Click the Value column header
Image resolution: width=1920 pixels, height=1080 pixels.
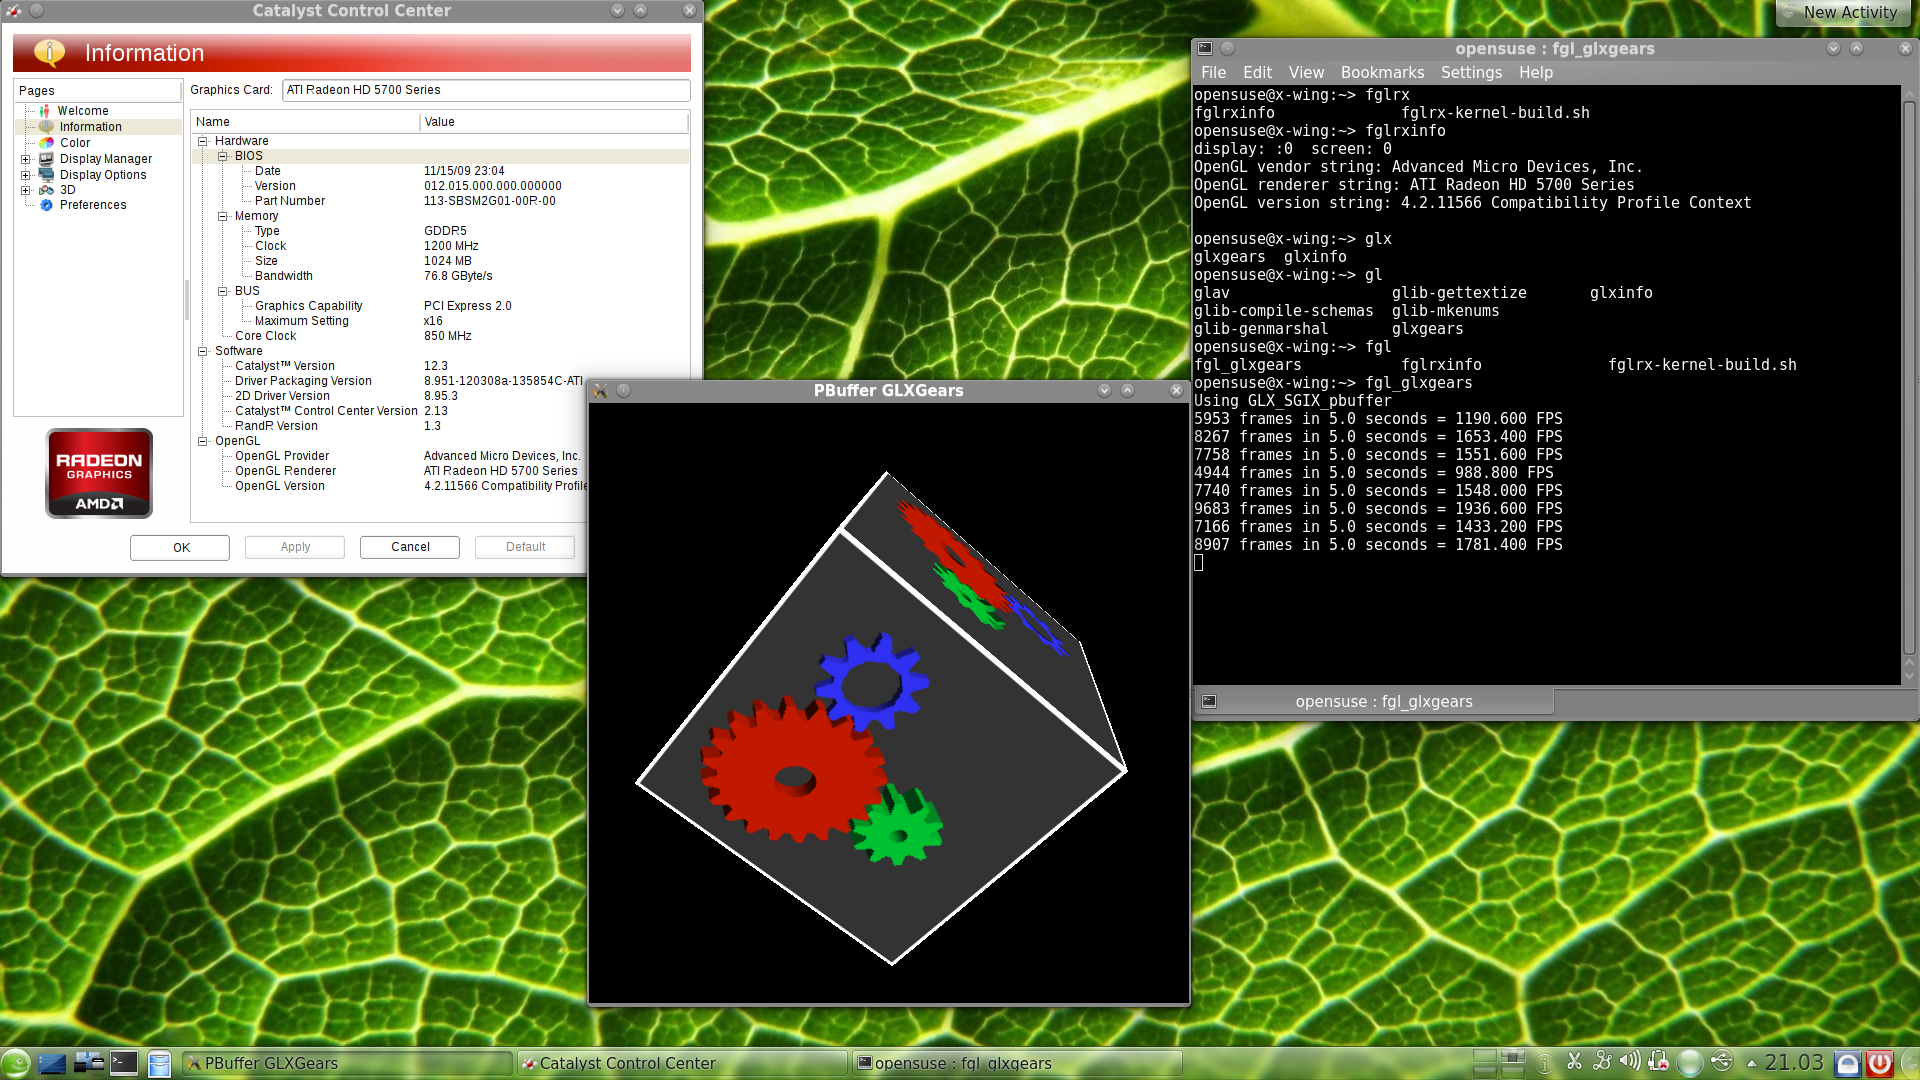click(x=554, y=122)
